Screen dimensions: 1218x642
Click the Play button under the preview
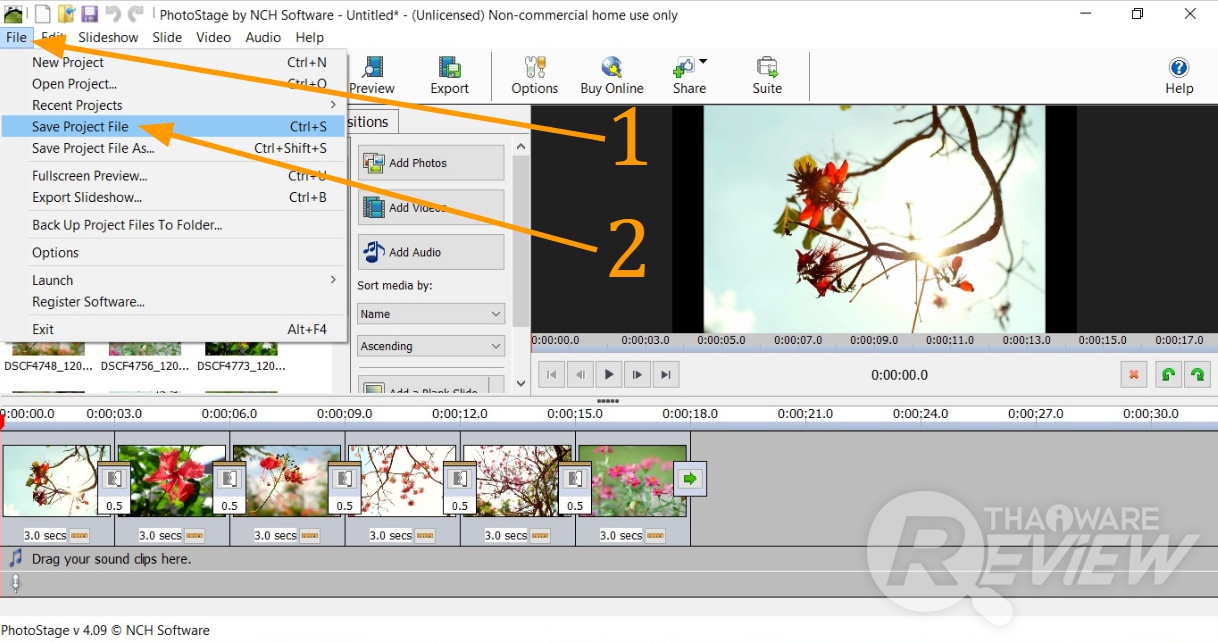coord(608,375)
